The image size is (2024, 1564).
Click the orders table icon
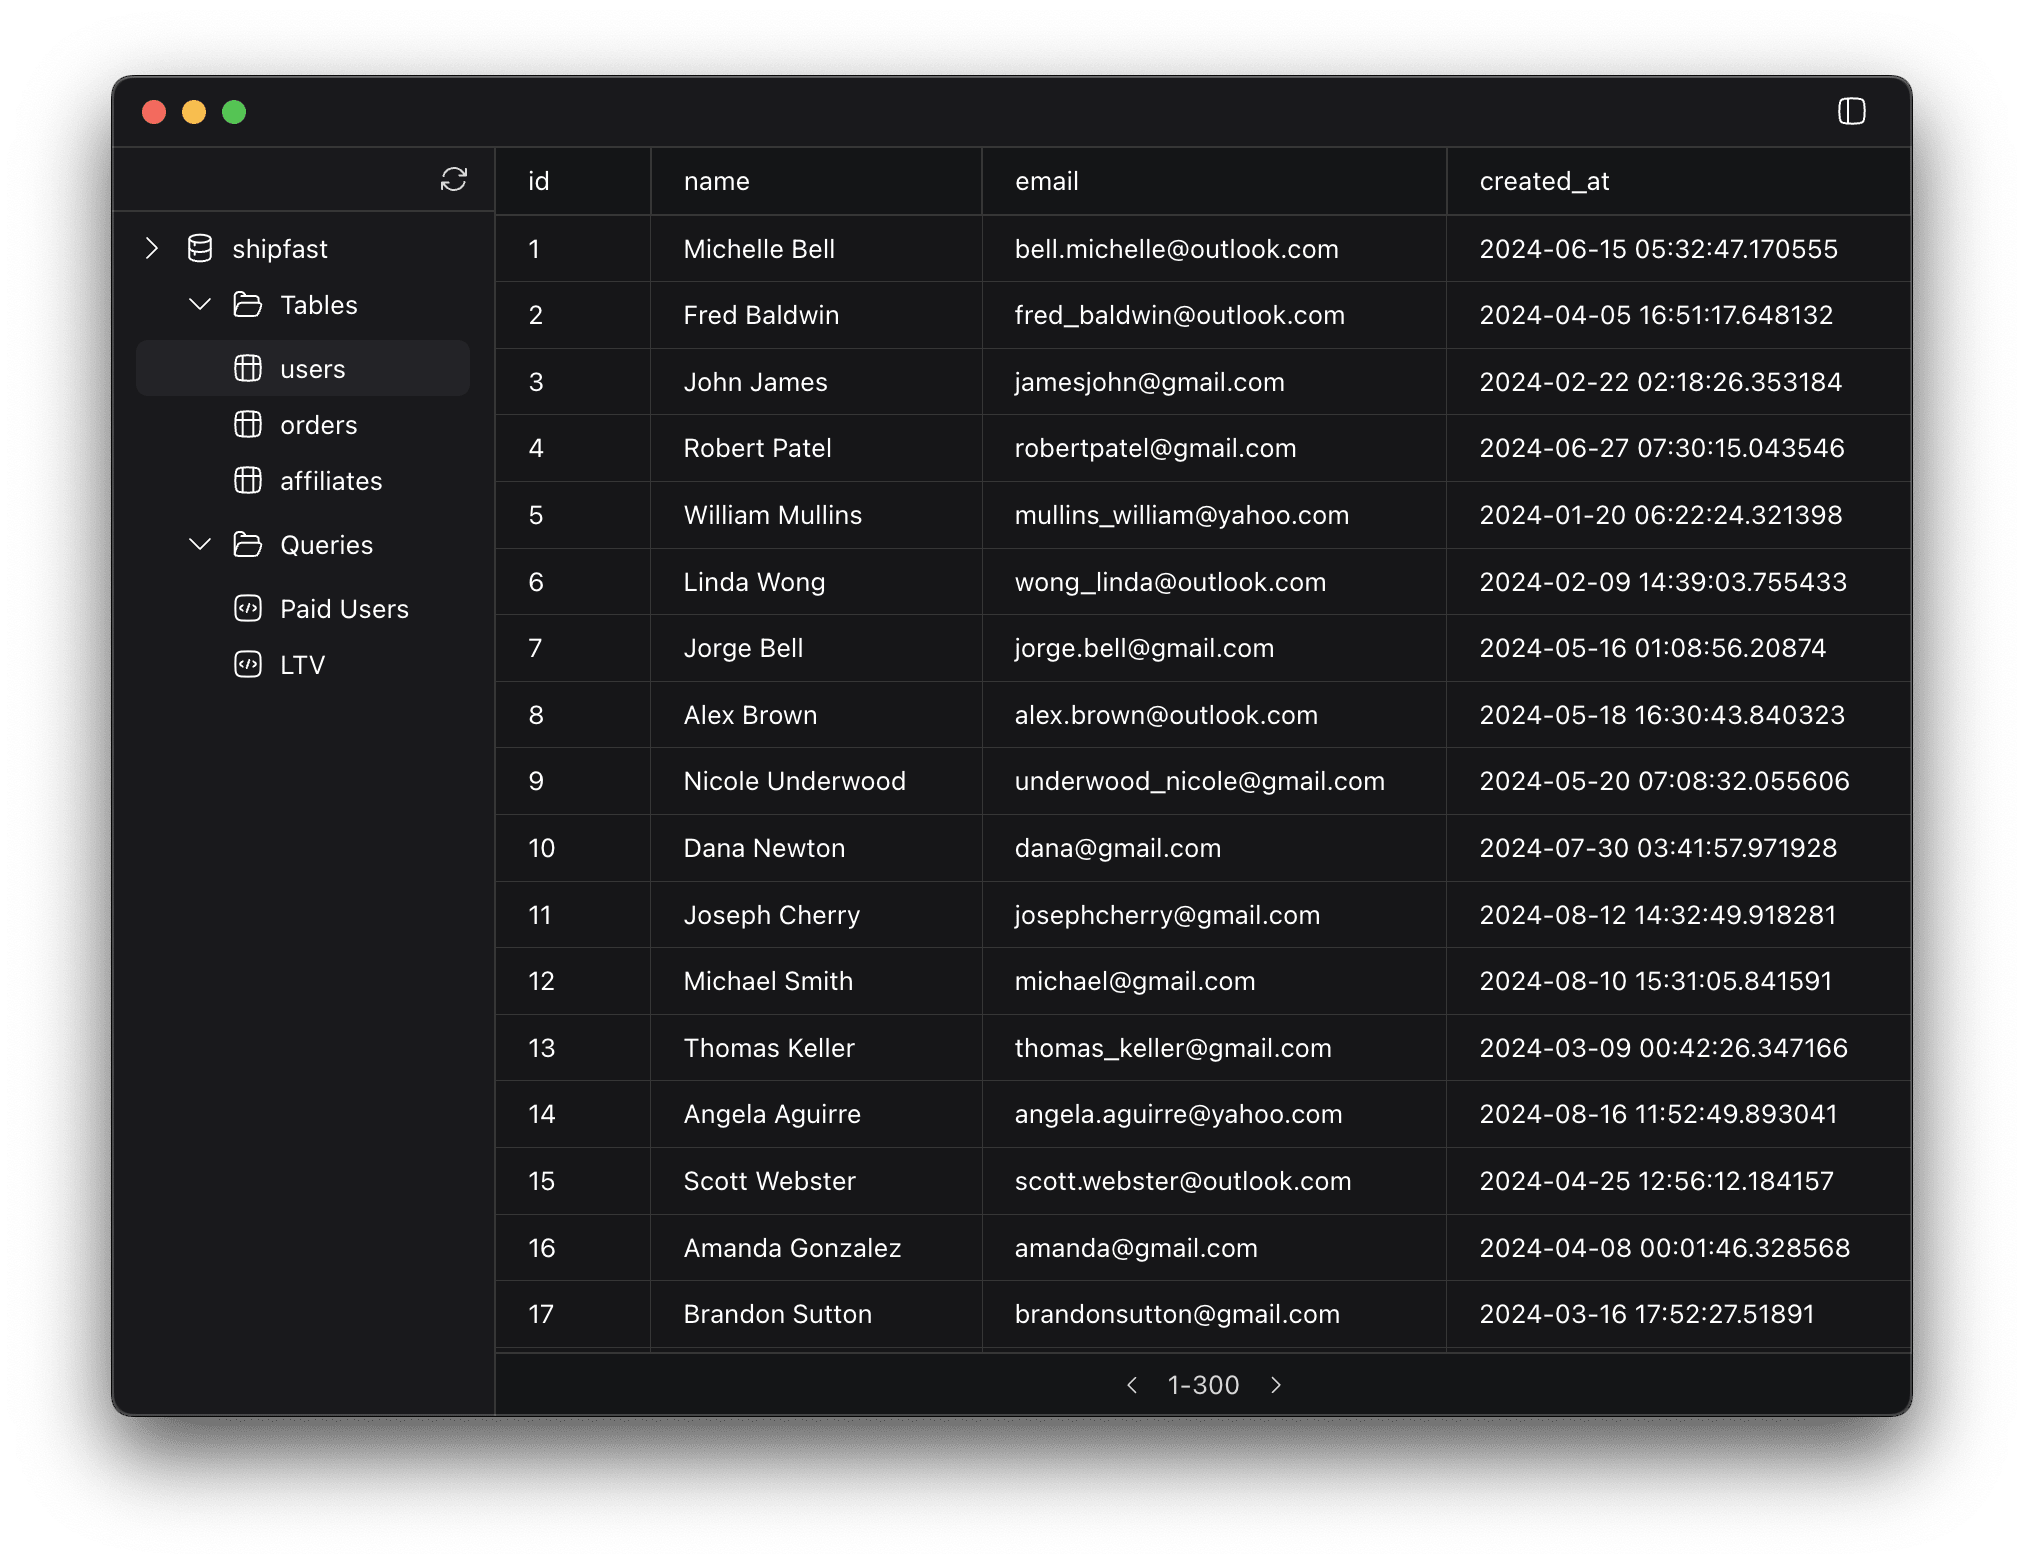pyautogui.click(x=248, y=424)
